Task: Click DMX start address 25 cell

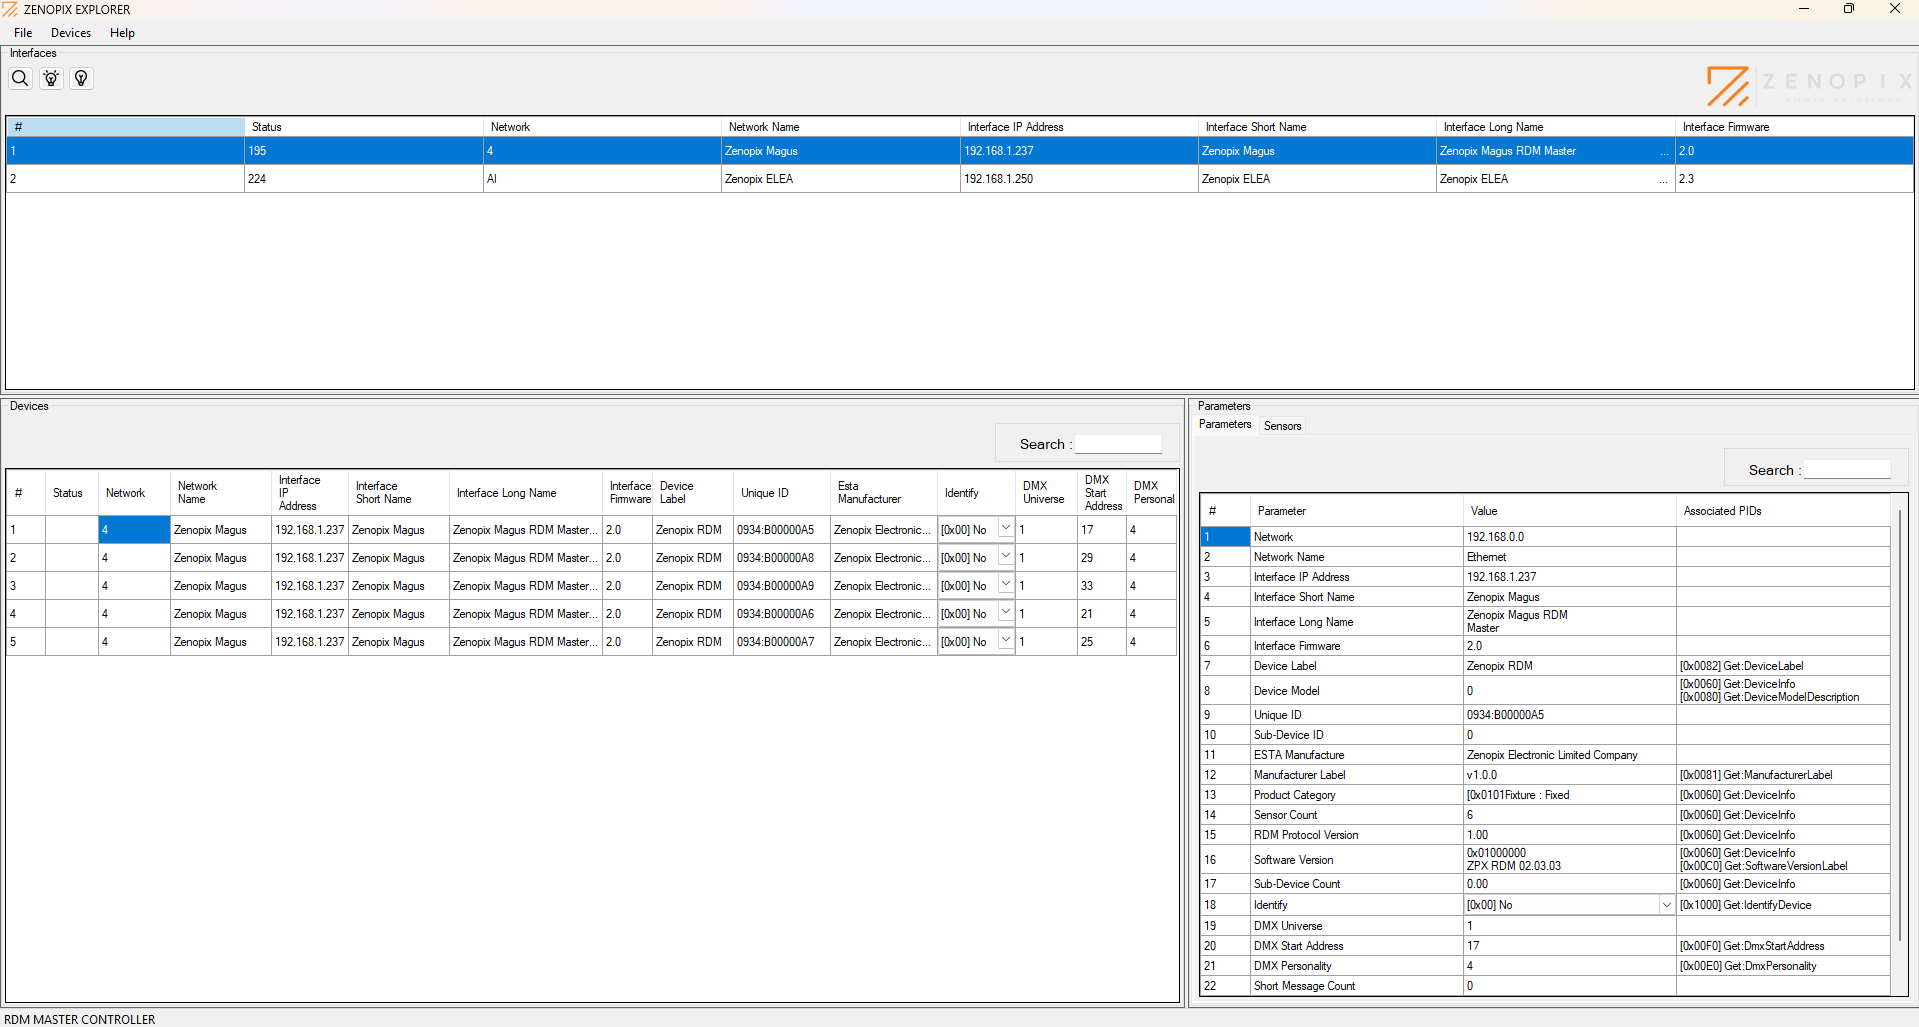Action: coord(1102,642)
